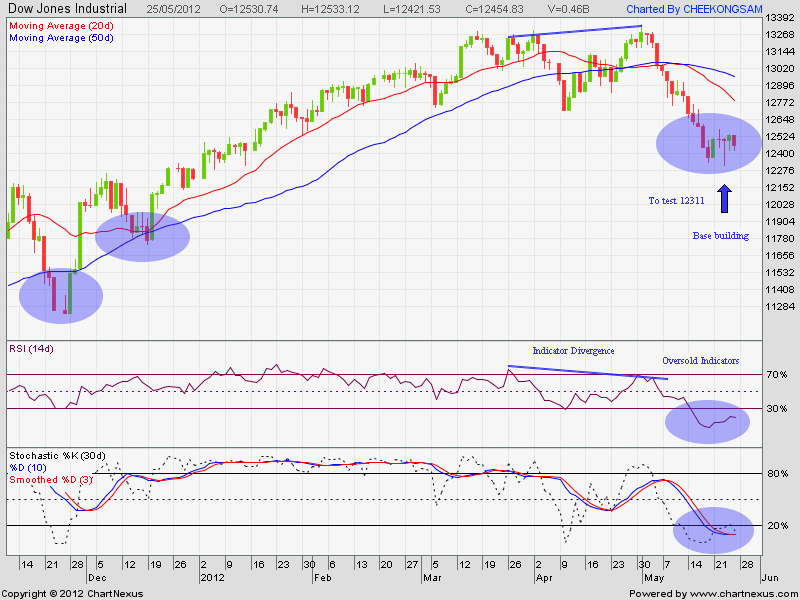Click the high value H=12533.12
Image resolution: width=800 pixels, height=600 pixels.
coord(330,9)
